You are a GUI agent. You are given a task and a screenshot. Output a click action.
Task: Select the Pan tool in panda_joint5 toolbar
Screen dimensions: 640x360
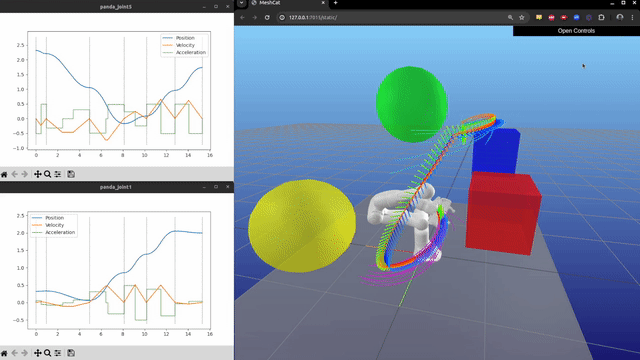tap(38, 174)
